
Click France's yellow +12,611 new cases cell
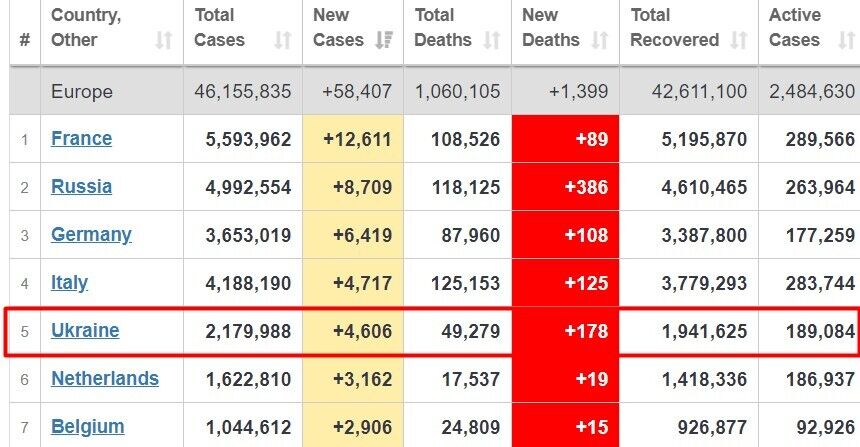[x=353, y=139]
